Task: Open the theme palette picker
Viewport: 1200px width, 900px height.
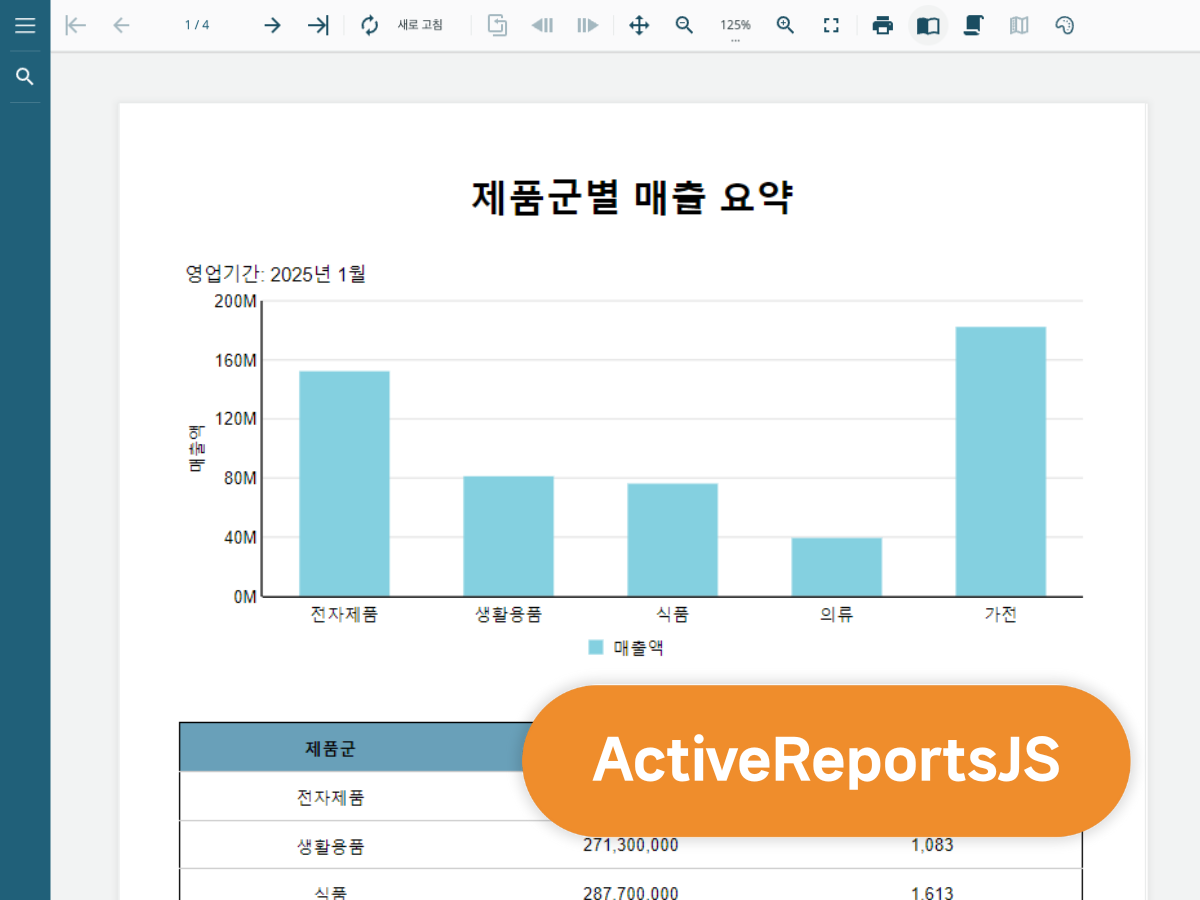Action: (1065, 26)
